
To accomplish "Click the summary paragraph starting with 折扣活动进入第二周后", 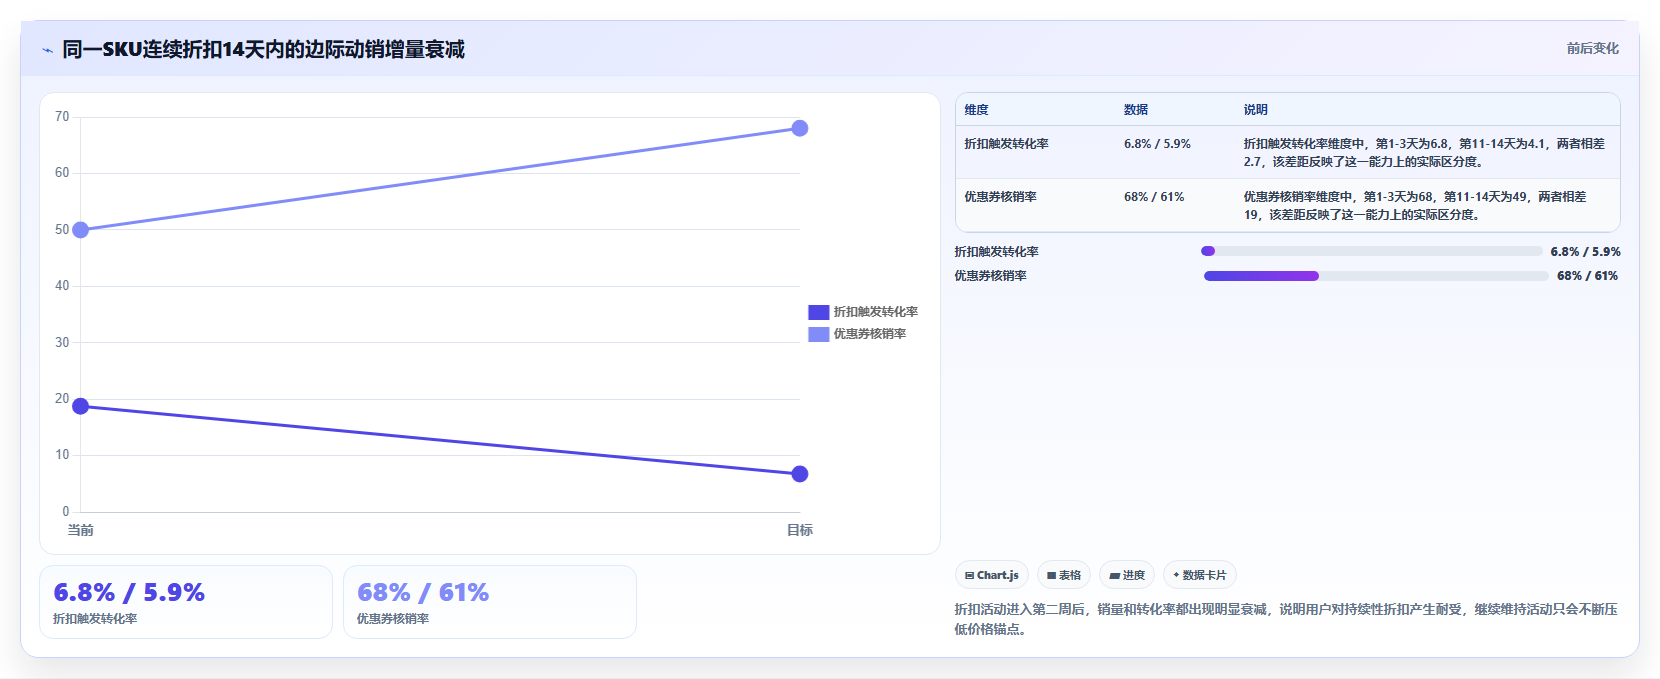I will pyautogui.click(x=1286, y=619).
